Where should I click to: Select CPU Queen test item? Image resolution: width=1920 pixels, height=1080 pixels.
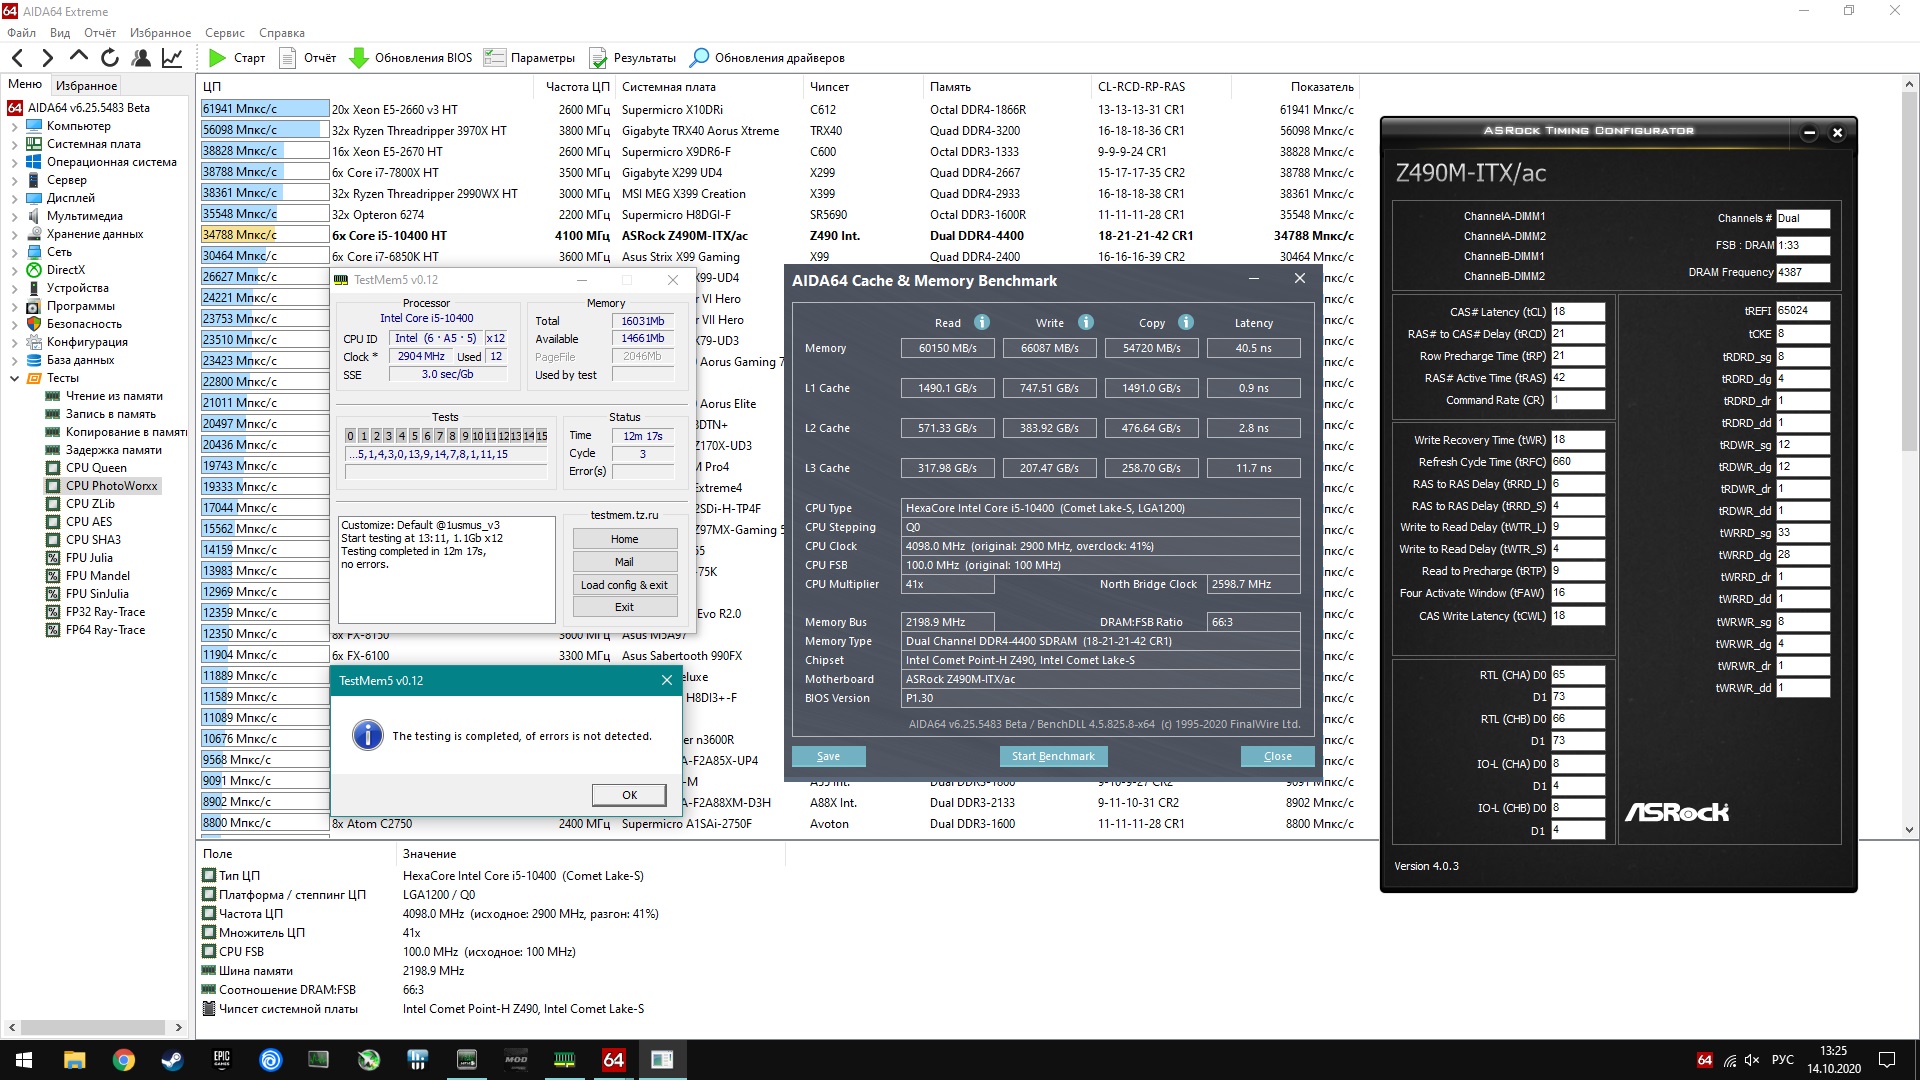pyautogui.click(x=96, y=468)
